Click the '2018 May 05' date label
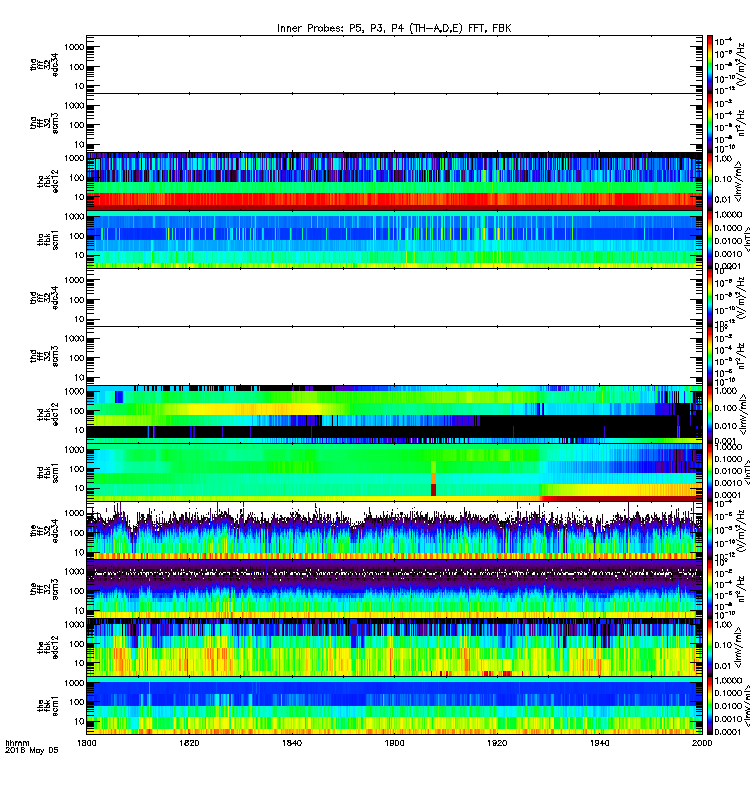The height and width of the screenshot is (800, 750). [32, 751]
